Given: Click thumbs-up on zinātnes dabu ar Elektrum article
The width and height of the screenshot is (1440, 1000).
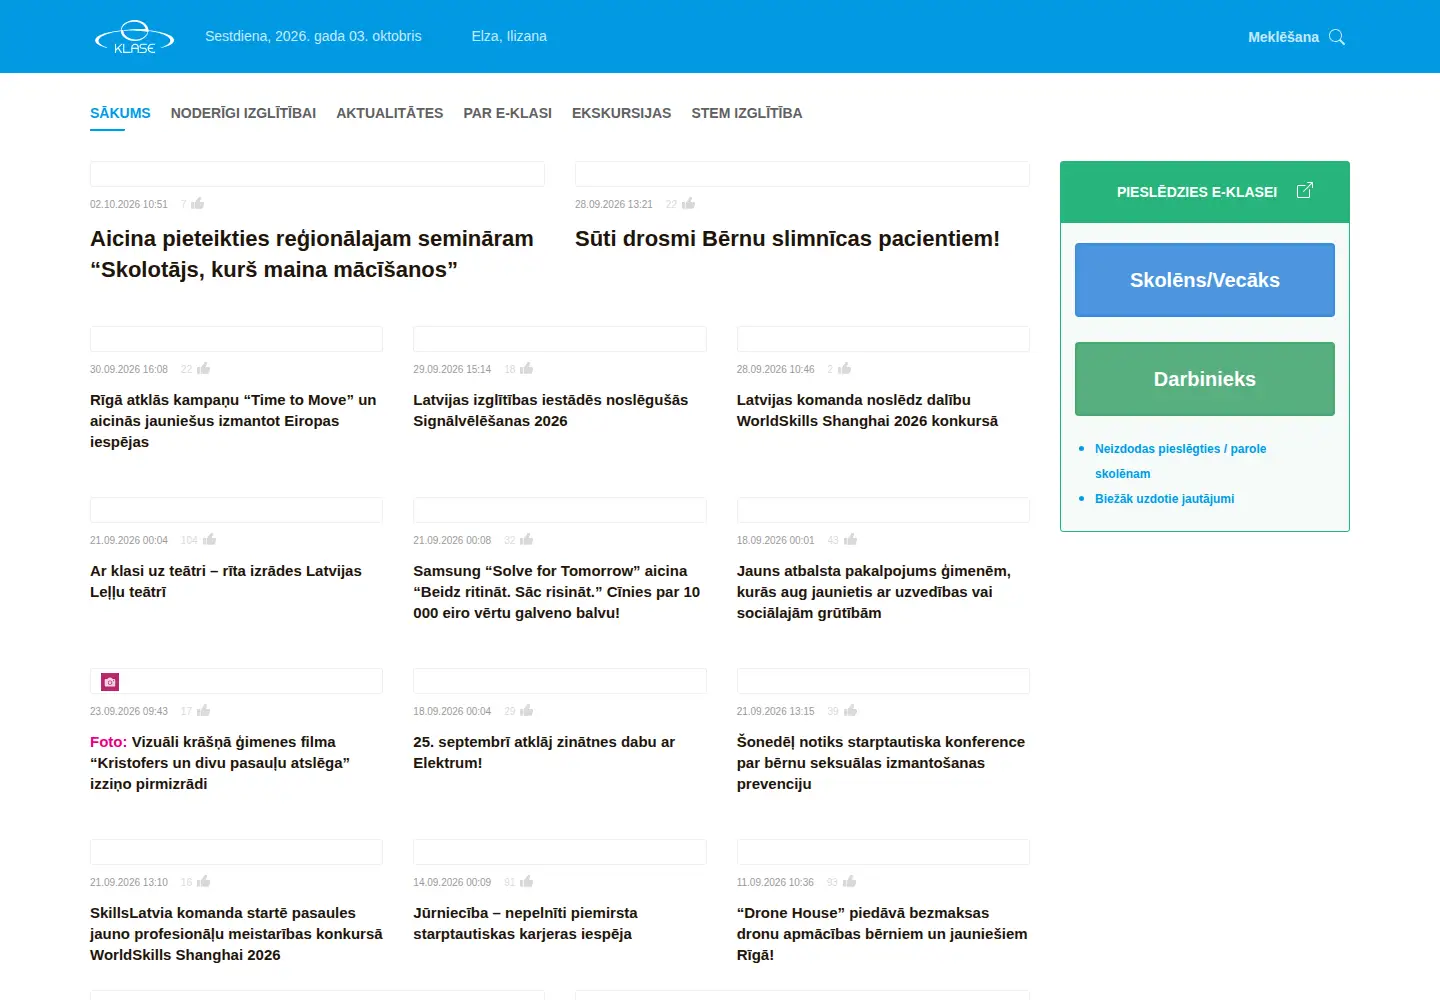Looking at the screenshot, I should coord(527,710).
